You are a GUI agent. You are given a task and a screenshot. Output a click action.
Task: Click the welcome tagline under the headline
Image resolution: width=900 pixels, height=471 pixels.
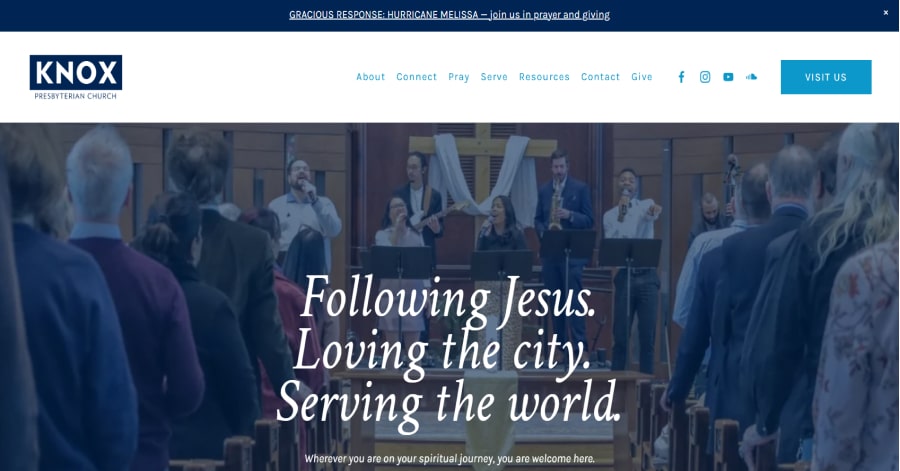click(449, 459)
